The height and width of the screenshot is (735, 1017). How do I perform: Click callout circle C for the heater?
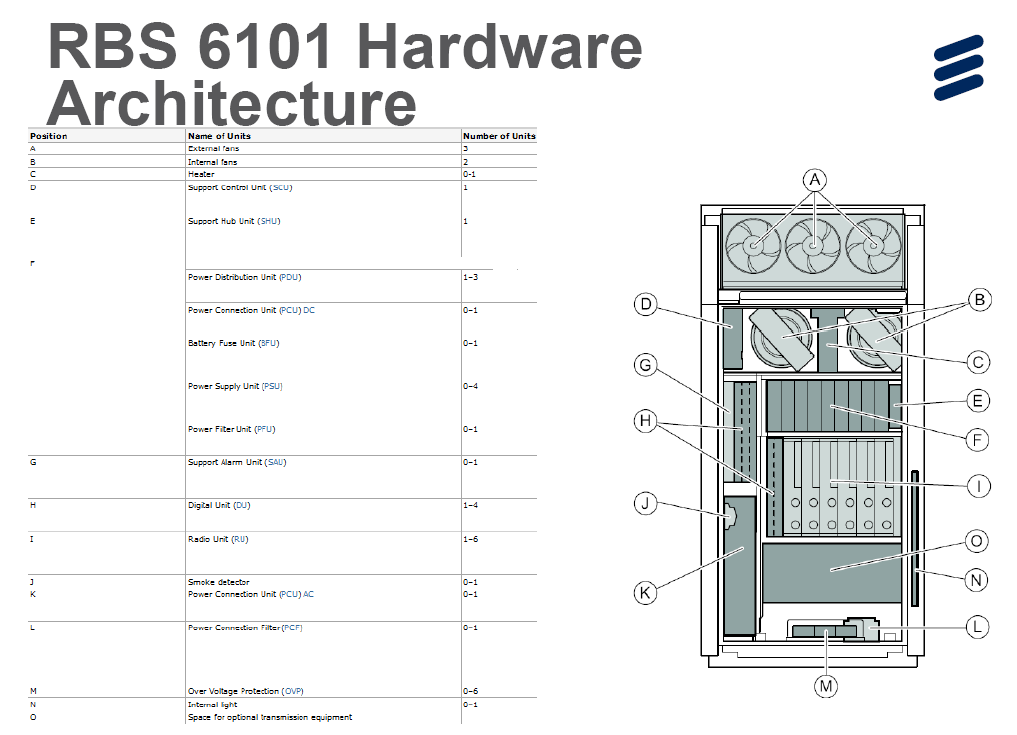[978, 363]
